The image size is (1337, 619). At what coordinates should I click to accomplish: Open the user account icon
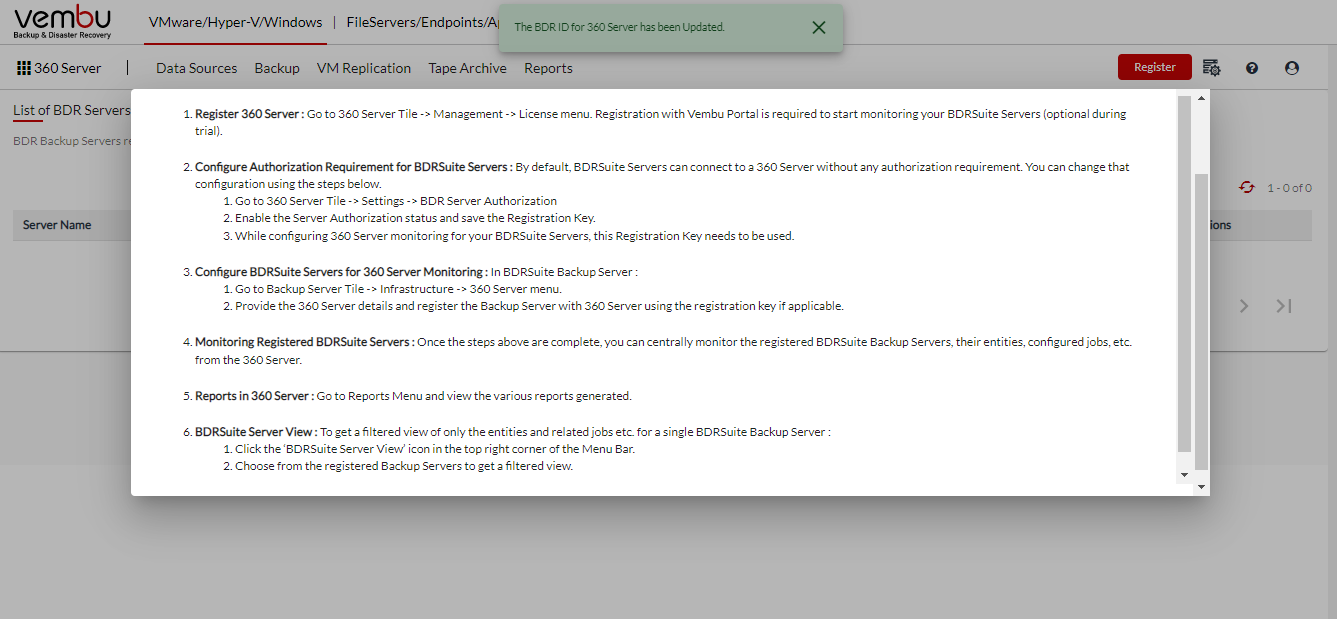click(1292, 68)
